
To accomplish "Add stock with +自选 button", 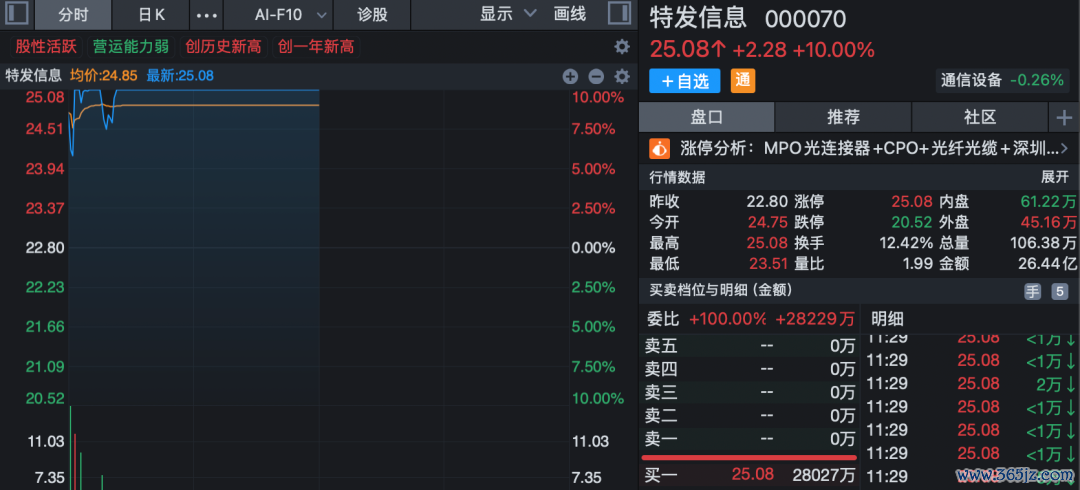I will [x=685, y=81].
